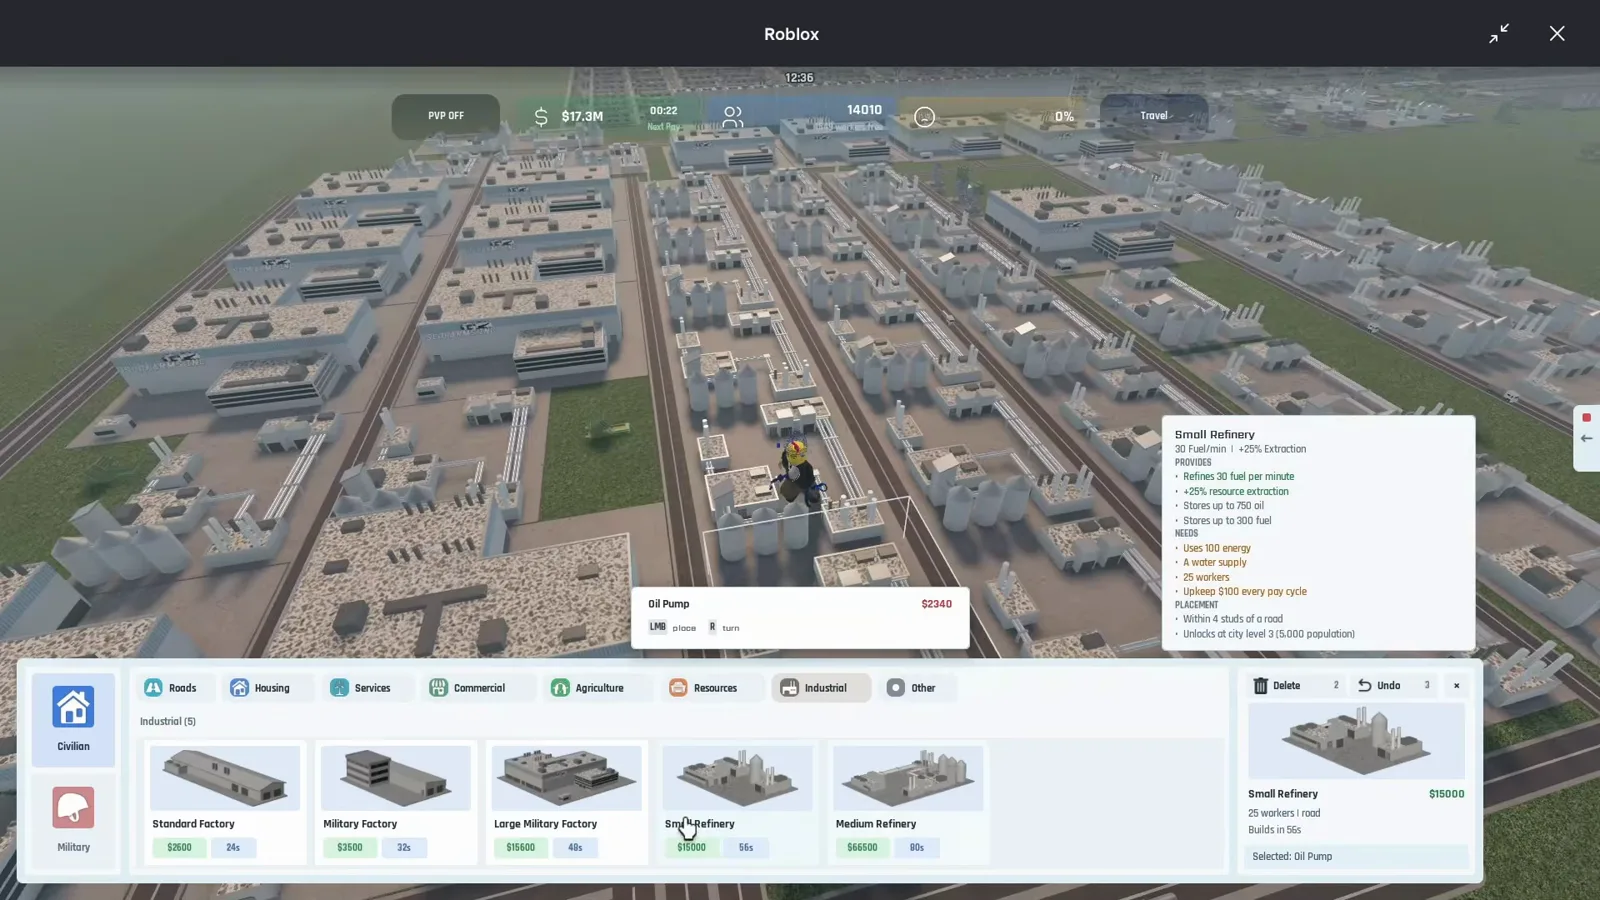Click the $17.3M money balance
1600x900 pixels.
[x=582, y=117]
